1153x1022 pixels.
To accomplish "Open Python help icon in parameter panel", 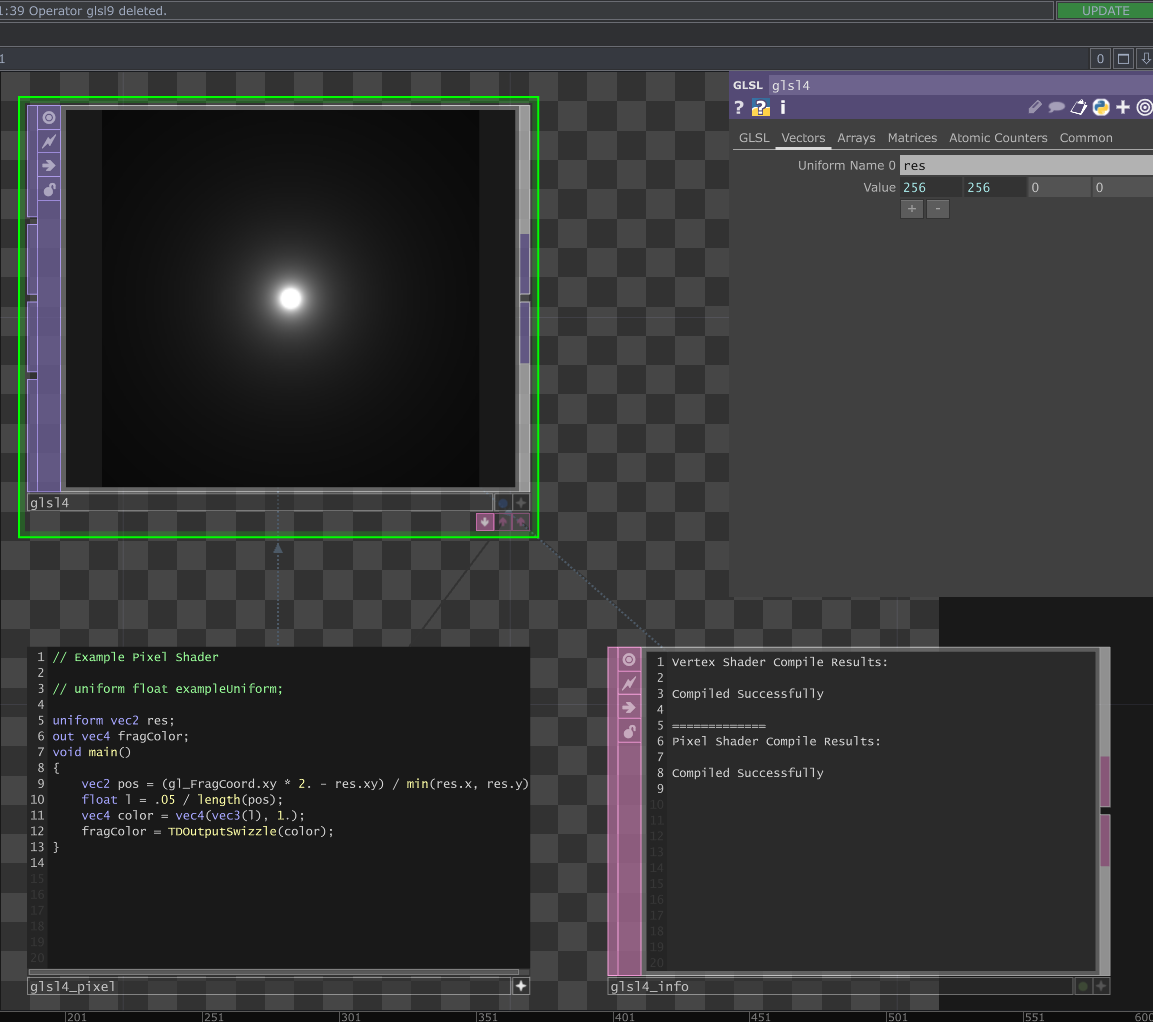I will coord(760,108).
